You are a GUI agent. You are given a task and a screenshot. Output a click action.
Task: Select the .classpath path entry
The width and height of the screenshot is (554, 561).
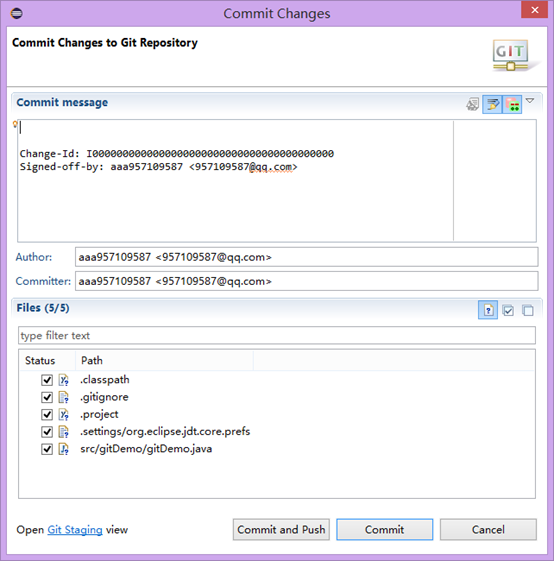point(105,380)
